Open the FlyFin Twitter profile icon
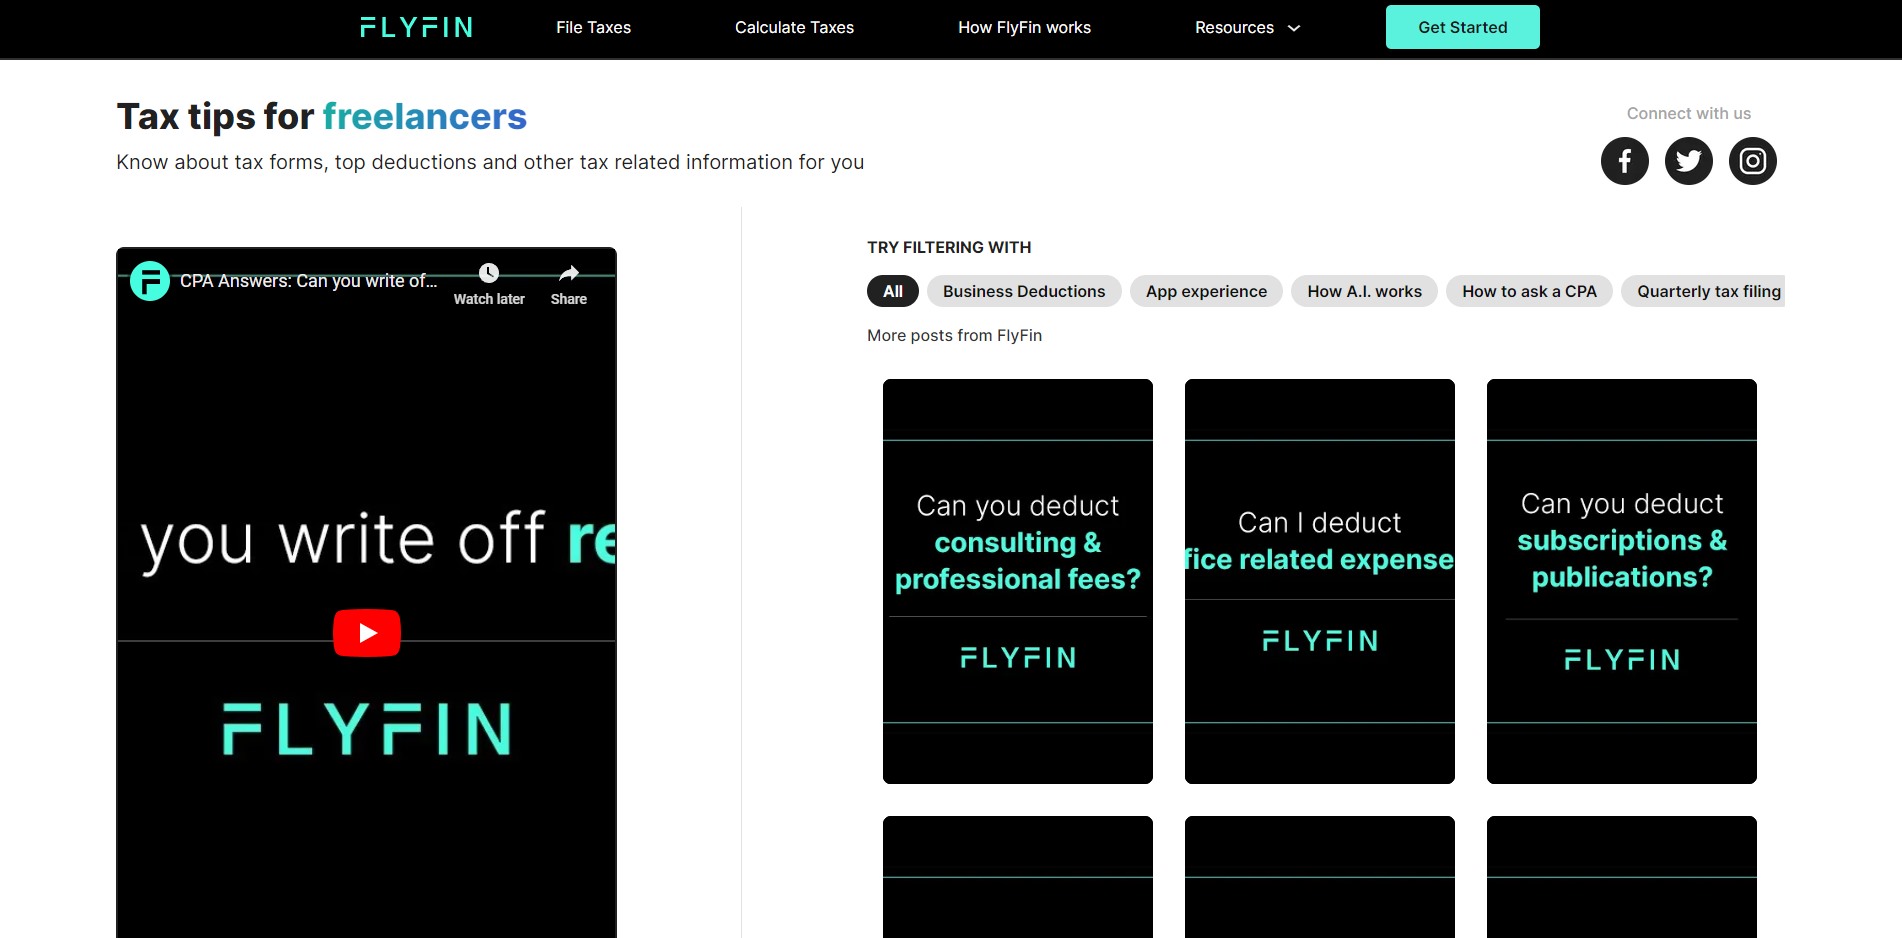 click(x=1688, y=161)
